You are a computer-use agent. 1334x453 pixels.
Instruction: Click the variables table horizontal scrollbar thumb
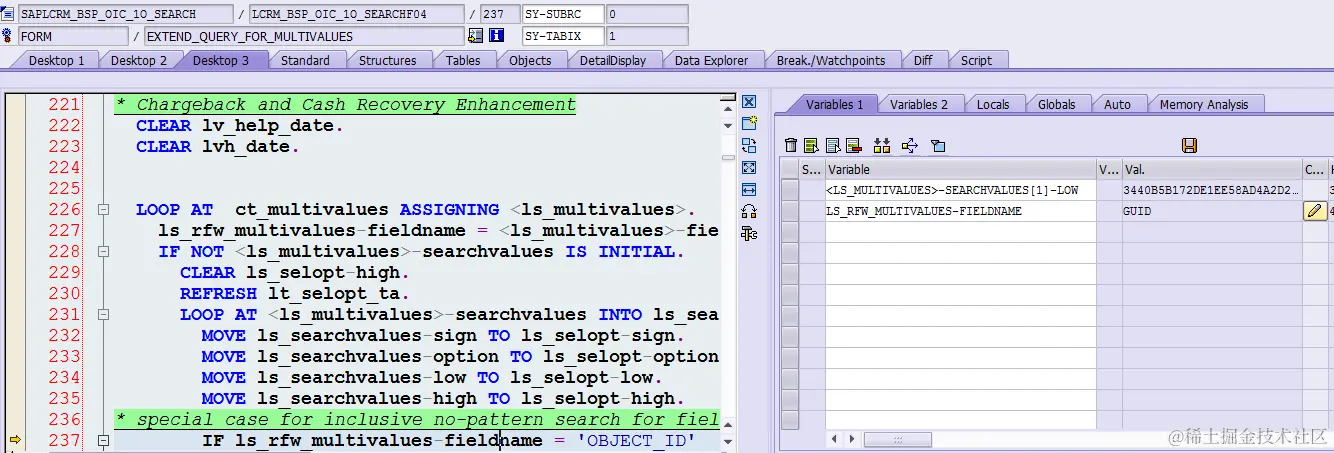(897, 440)
